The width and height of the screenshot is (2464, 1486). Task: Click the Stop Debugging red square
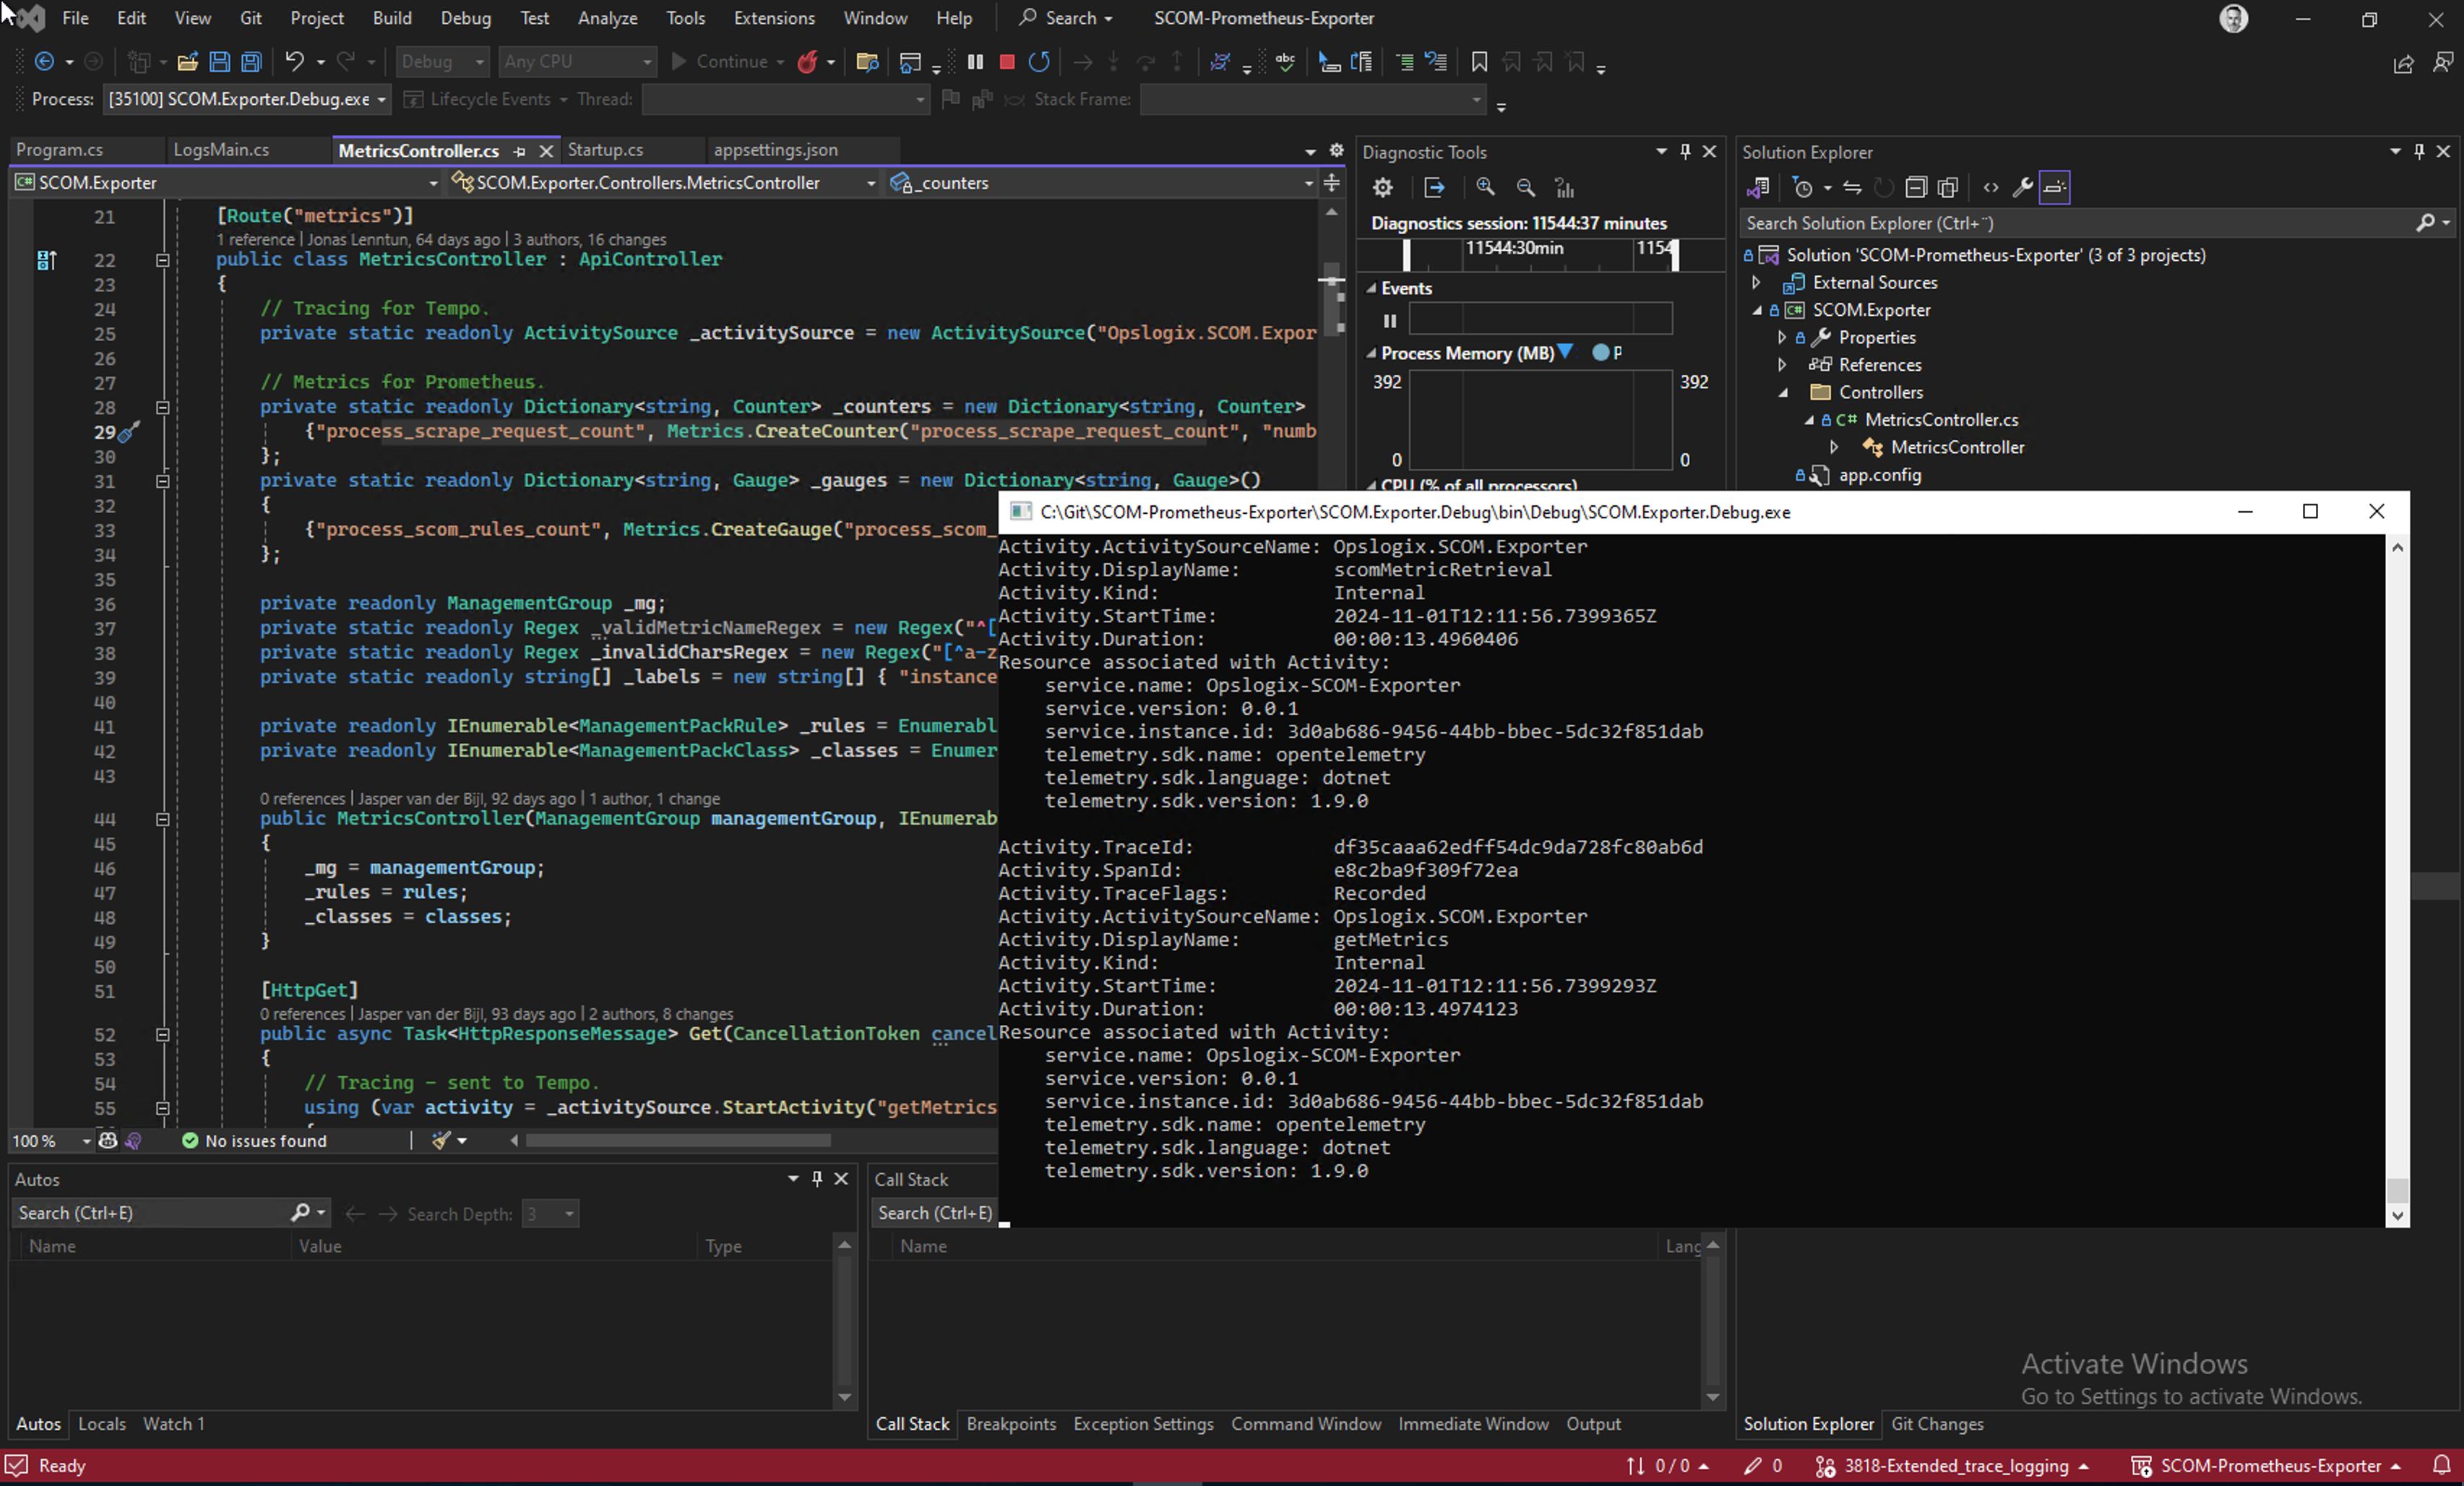[x=1007, y=62]
